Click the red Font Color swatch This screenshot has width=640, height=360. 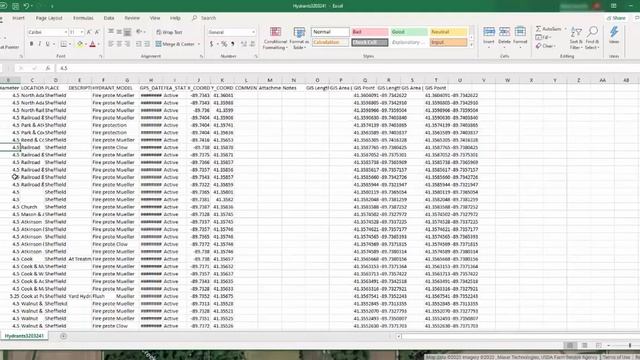[x=93, y=44]
